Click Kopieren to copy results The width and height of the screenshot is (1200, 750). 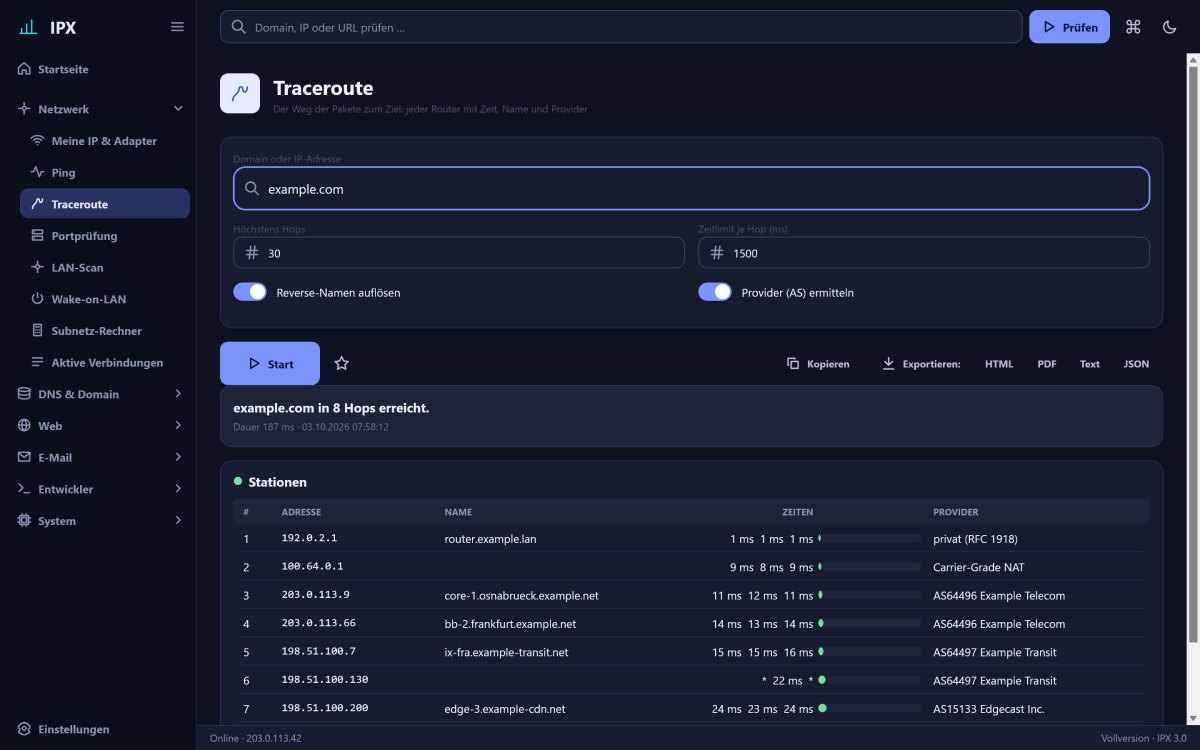tap(818, 364)
